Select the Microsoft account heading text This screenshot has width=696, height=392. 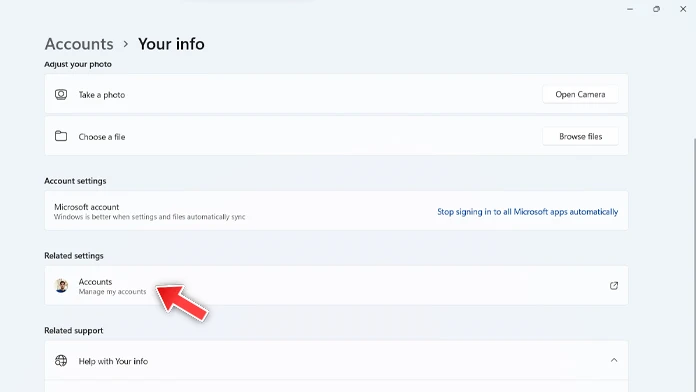coord(87,207)
